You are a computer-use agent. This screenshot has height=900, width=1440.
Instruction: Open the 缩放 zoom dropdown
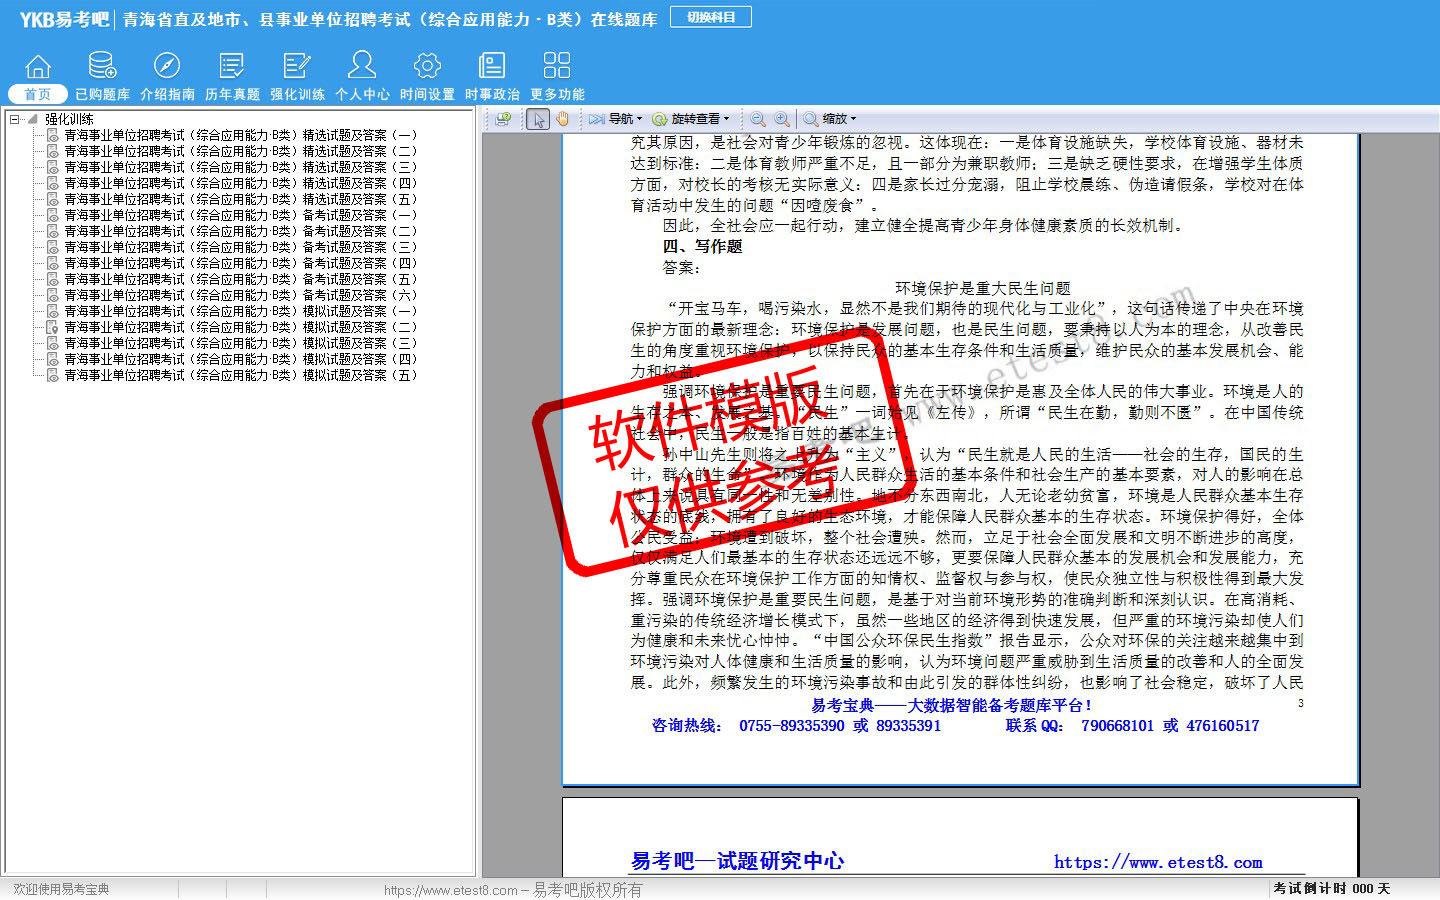coord(831,119)
